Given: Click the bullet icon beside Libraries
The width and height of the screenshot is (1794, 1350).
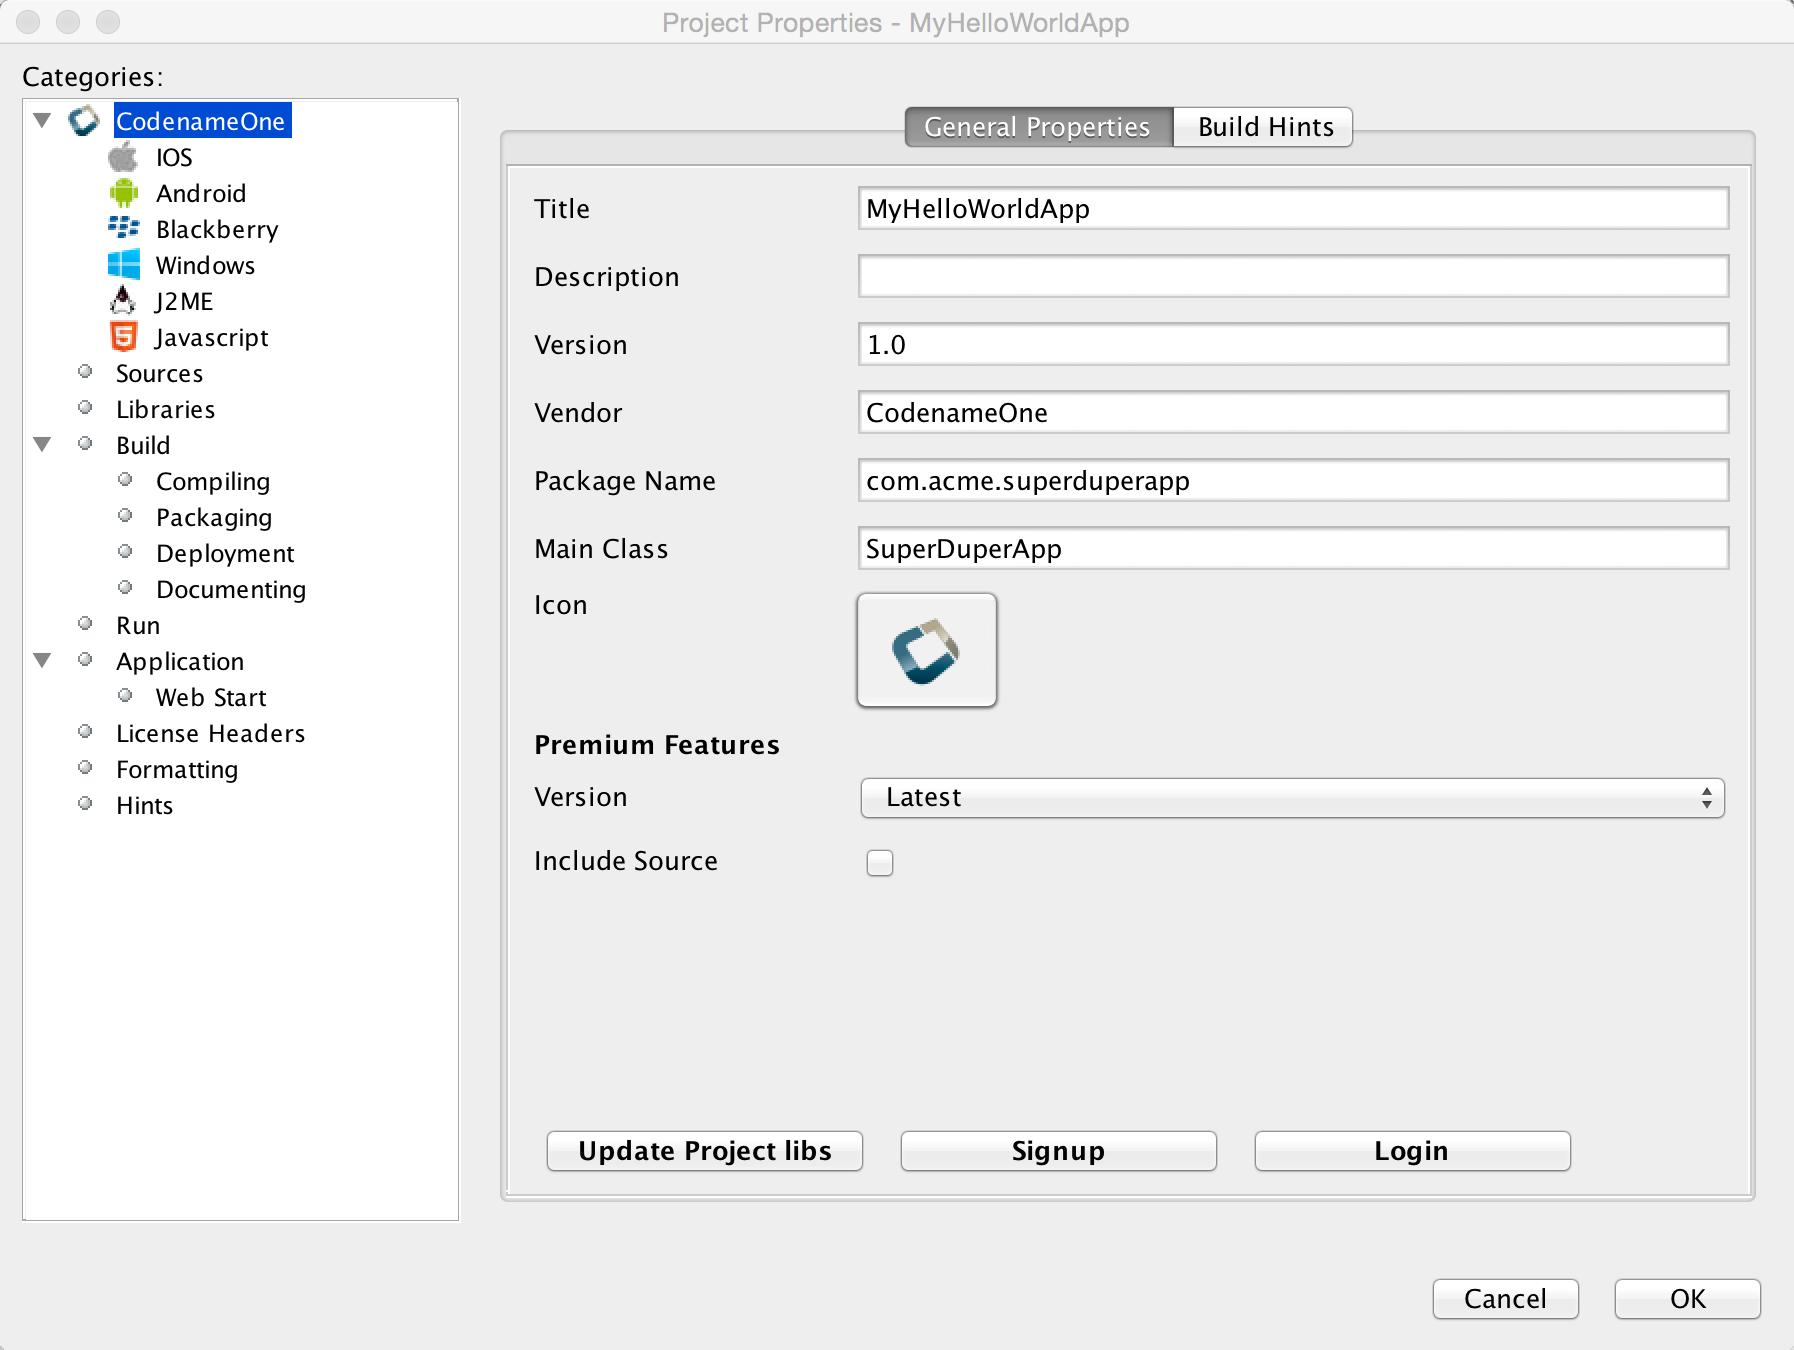Looking at the screenshot, I should click(x=85, y=408).
